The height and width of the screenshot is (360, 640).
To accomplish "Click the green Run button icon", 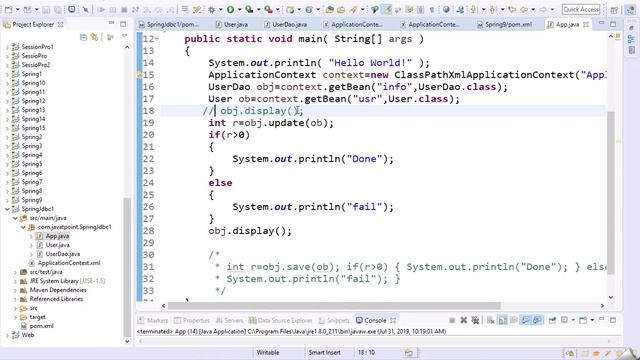I will pyautogui.click(x=231, y=9).
